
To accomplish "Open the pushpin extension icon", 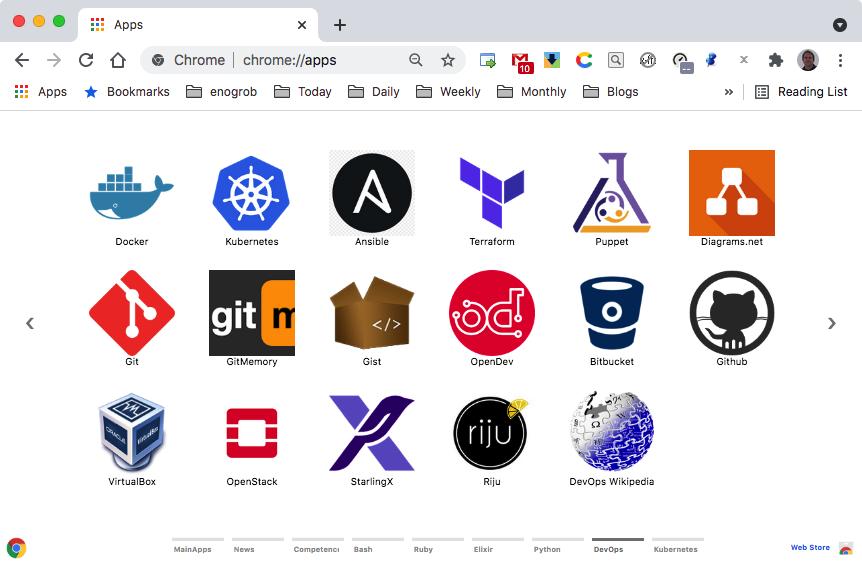I will [711, 60].
